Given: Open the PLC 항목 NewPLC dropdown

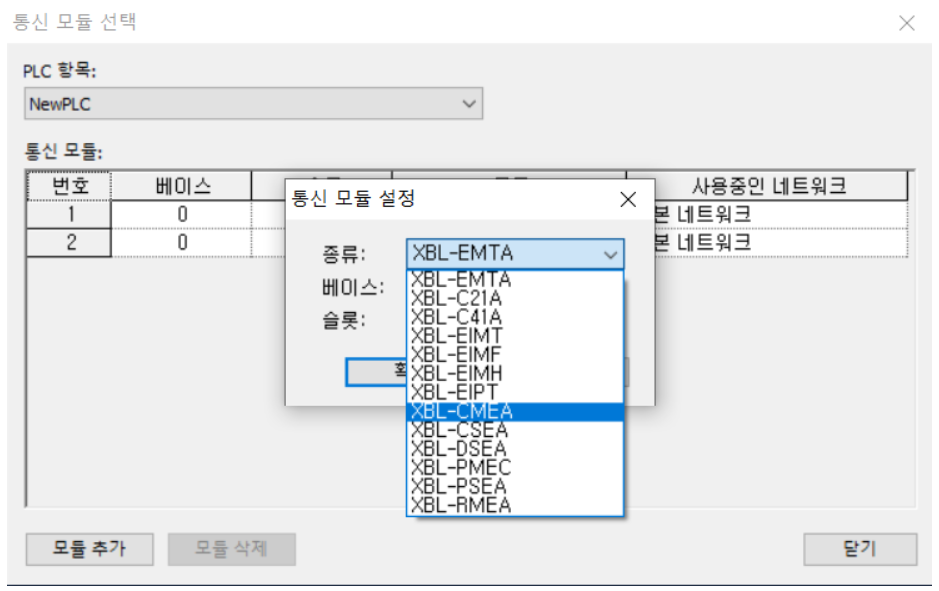Looking at the screenshot, I should click(x=467, y=104).
